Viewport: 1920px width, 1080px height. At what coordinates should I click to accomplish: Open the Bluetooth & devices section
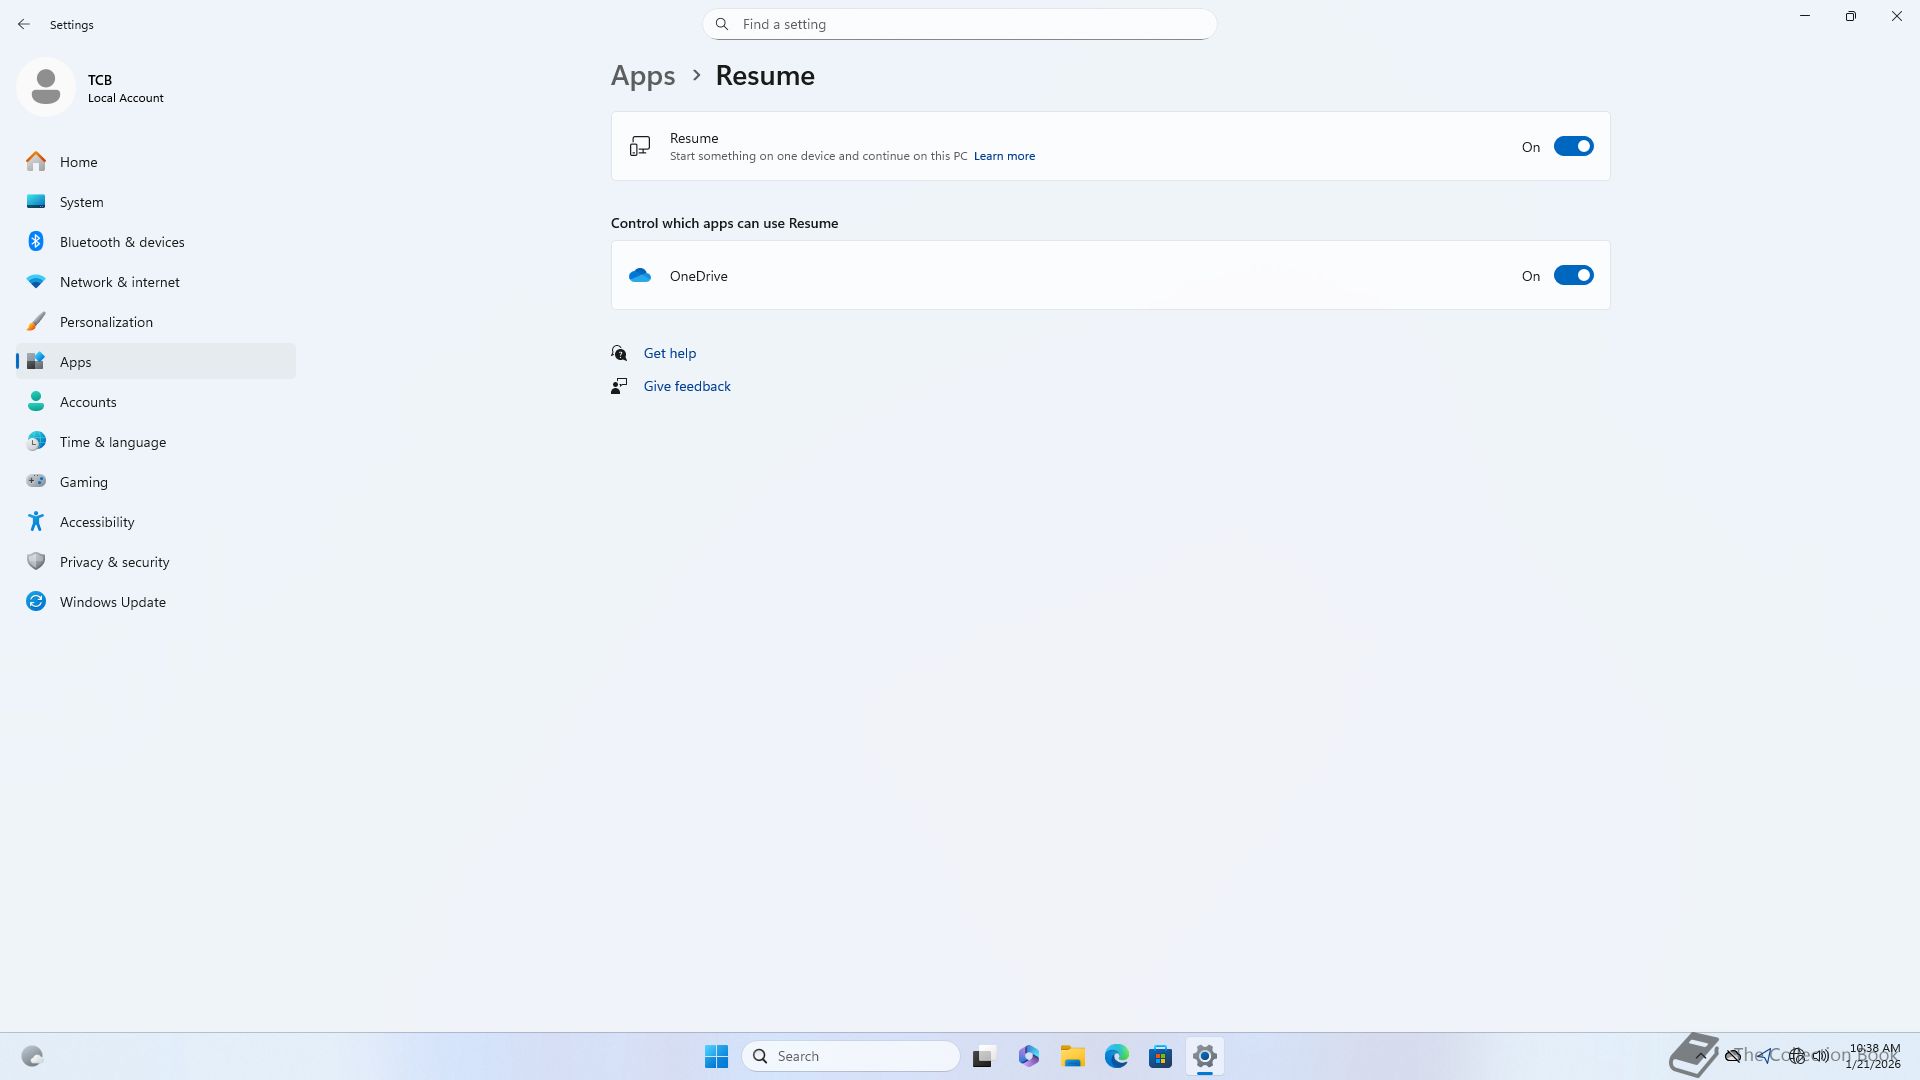click(121, 242)
